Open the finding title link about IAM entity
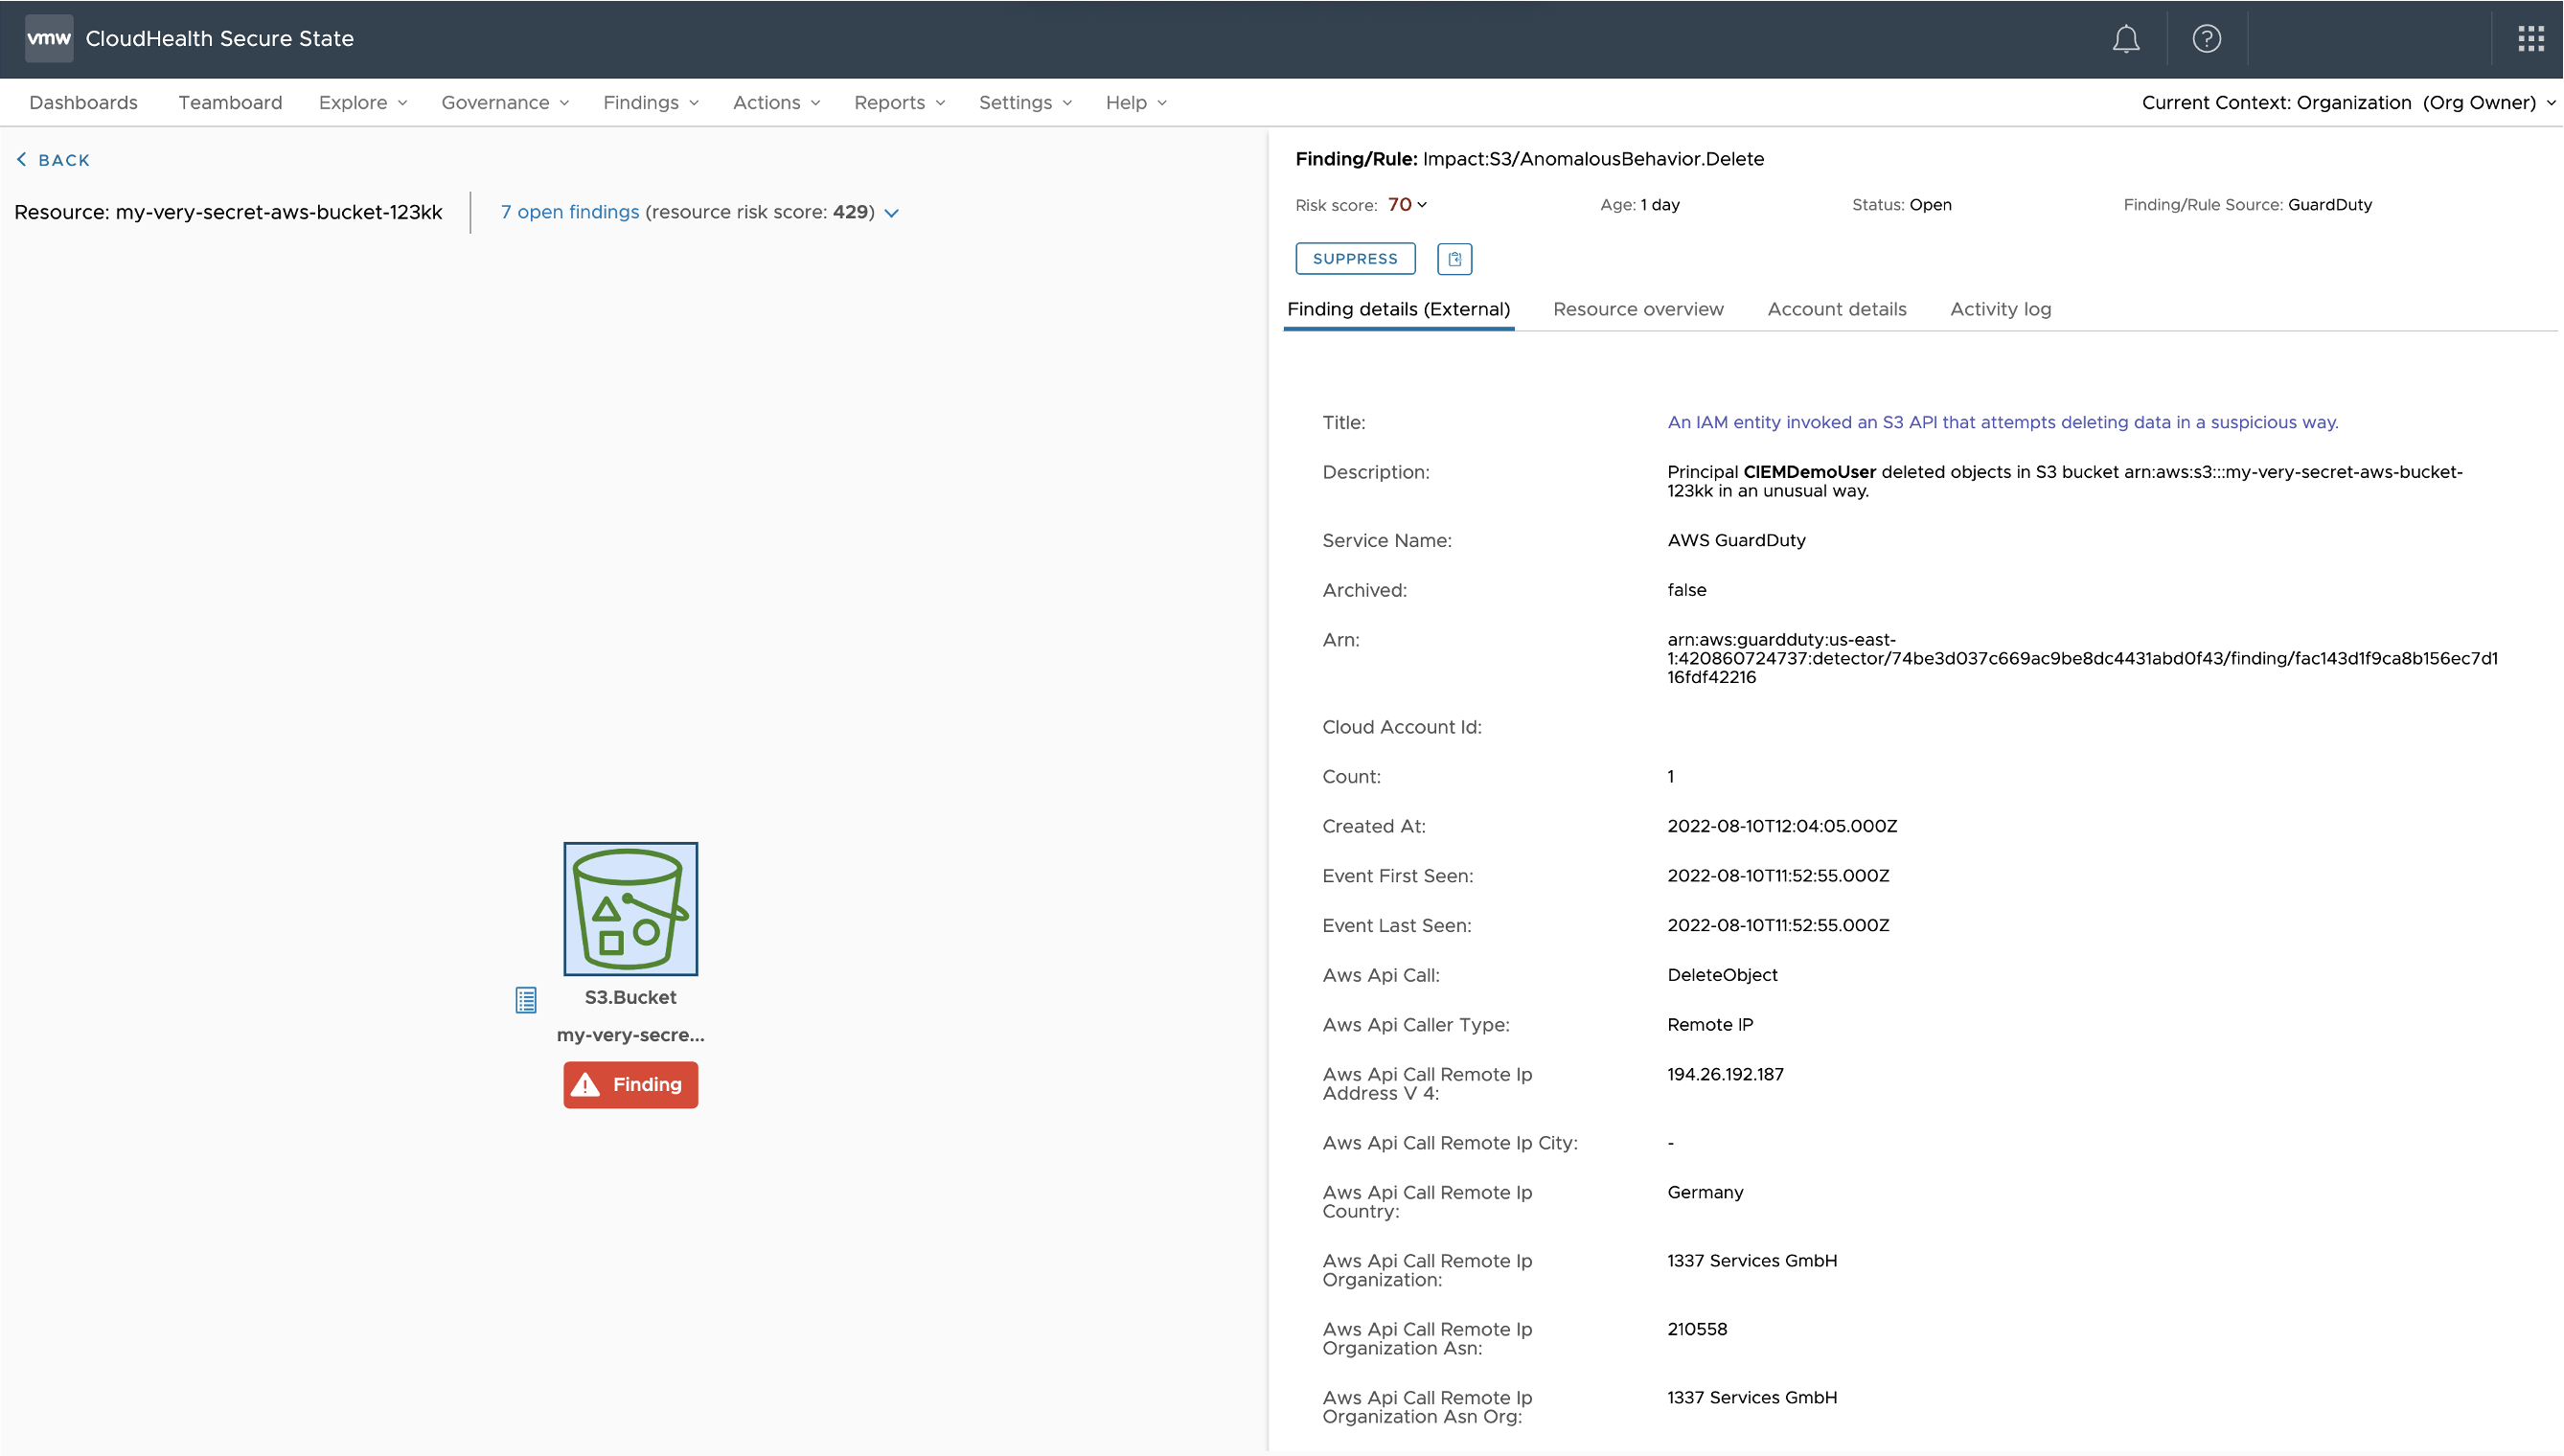2564x1456 pixels. pyautogui.click(x=2002, y=422)
